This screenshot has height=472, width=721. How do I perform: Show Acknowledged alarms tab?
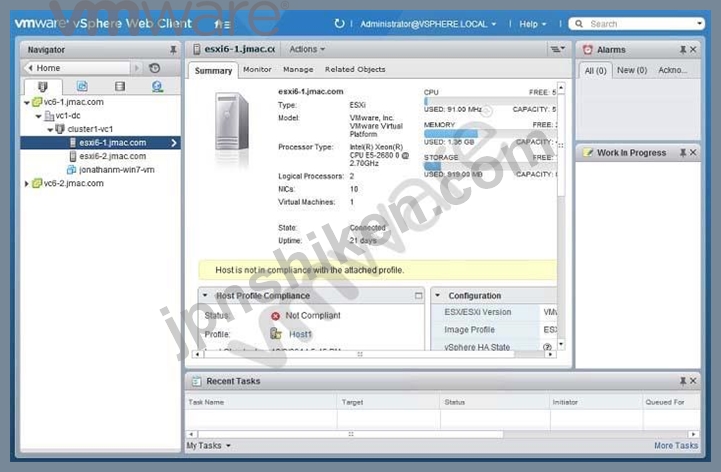[673, 70]
